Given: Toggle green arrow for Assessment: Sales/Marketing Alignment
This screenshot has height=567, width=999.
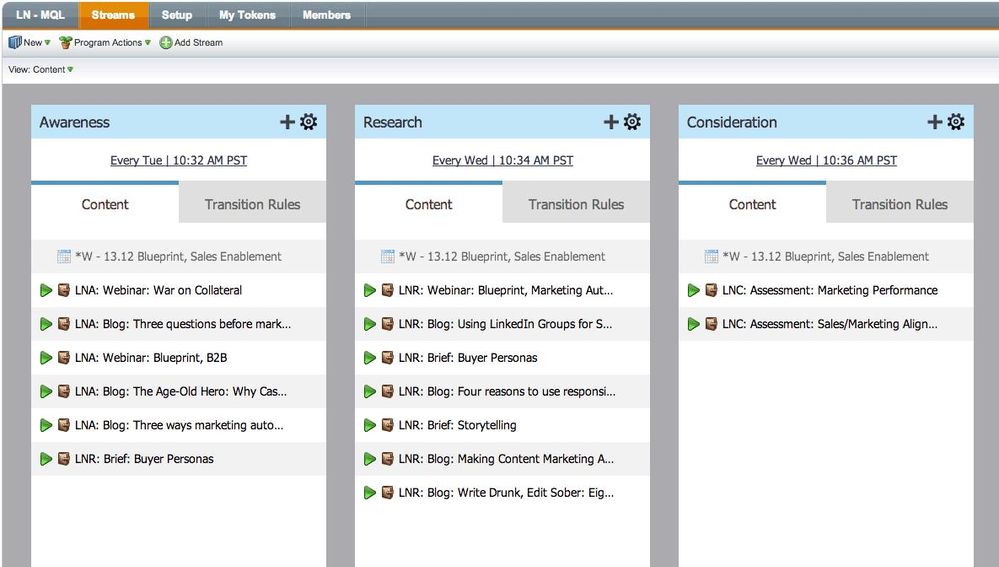Looking at the screenshot, I should [x=694, y=324].
